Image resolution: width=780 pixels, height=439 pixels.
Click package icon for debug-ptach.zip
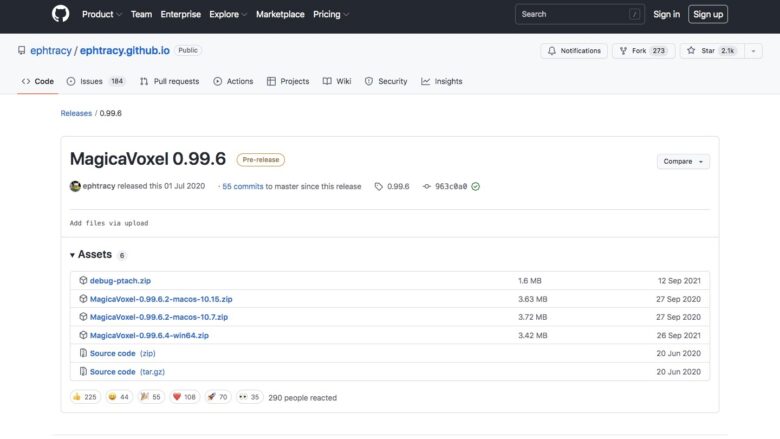83,280
